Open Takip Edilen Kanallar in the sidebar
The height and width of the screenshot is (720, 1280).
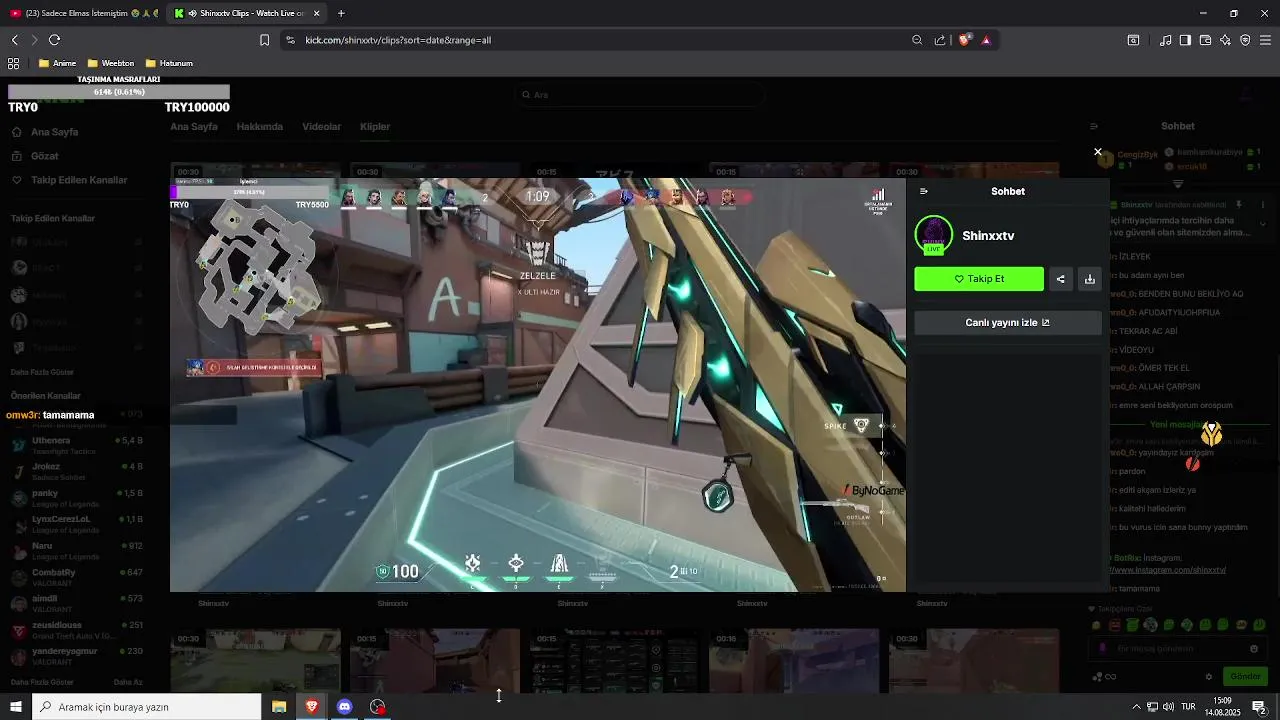point(70,180)
